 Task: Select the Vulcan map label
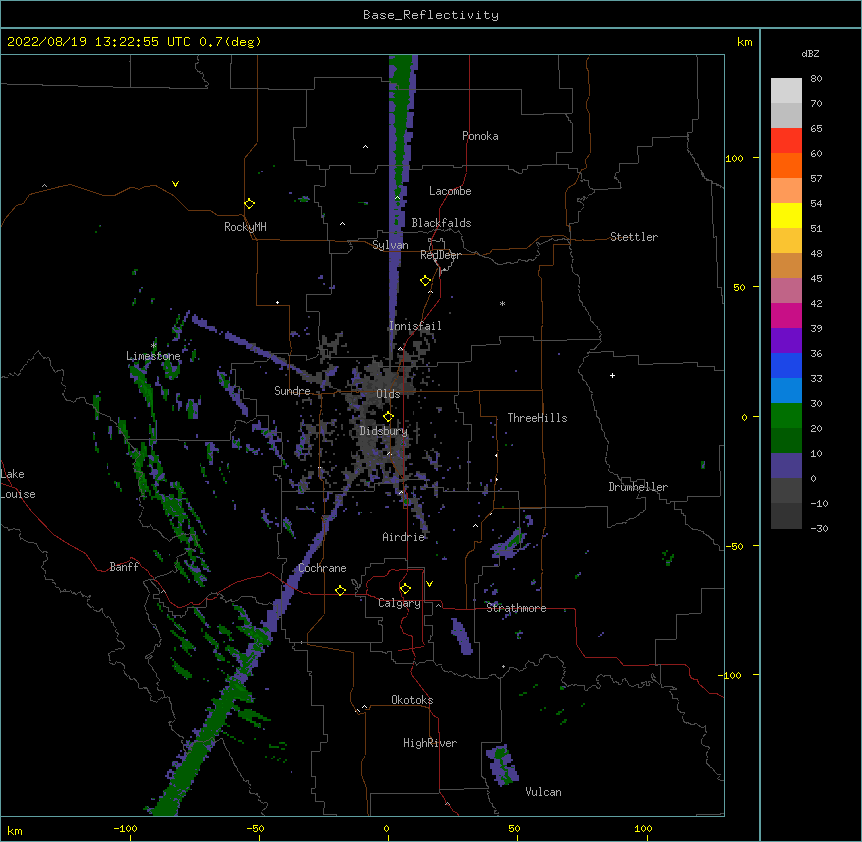(x=543, y=792)
